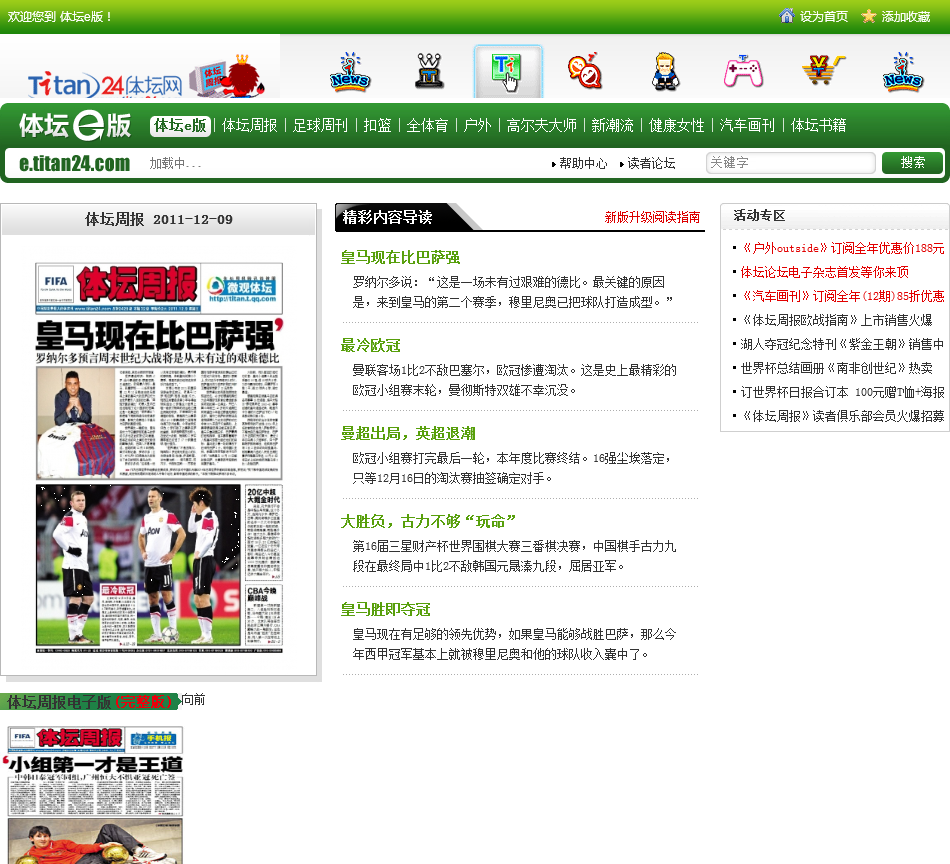Open the 高尔夫大师 menu item
950x864 pixels.
[x=542, y=125]
